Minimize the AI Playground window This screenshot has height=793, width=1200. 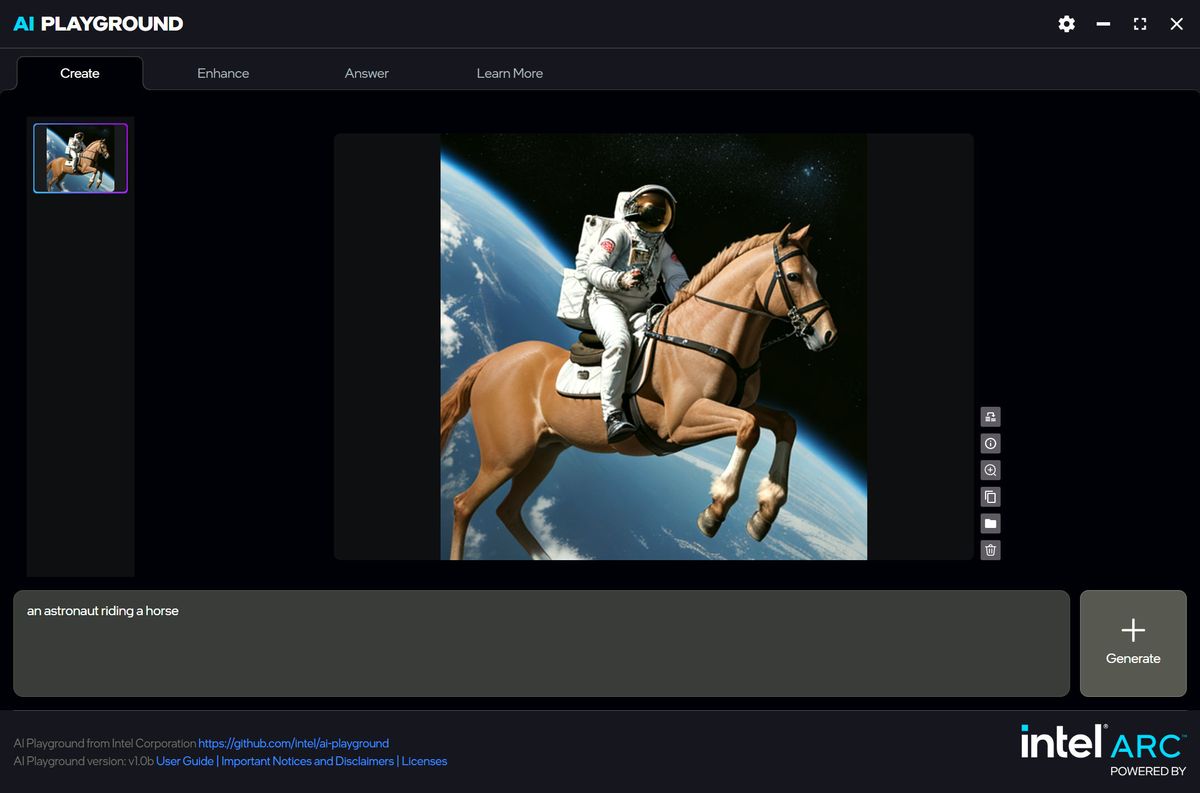(x=1103, y=24)
